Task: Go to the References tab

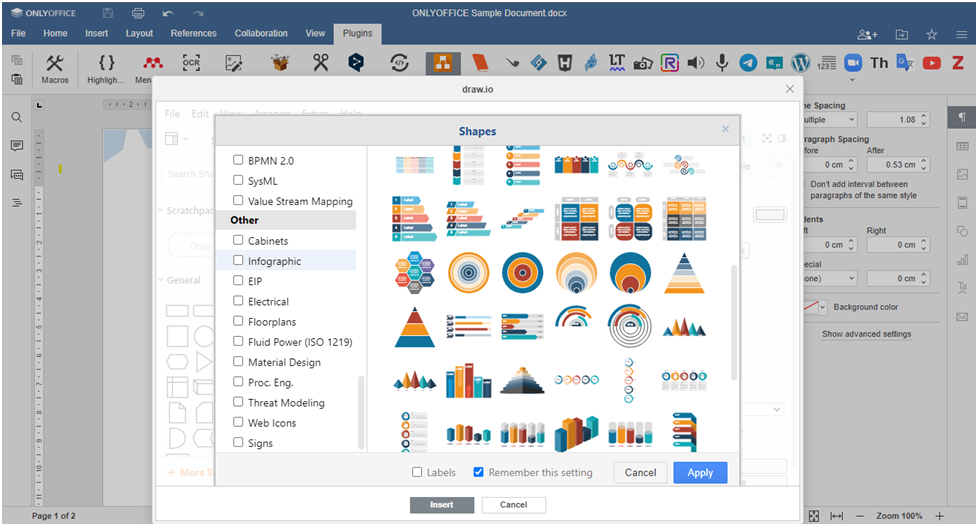Action: tap(193, 33)
